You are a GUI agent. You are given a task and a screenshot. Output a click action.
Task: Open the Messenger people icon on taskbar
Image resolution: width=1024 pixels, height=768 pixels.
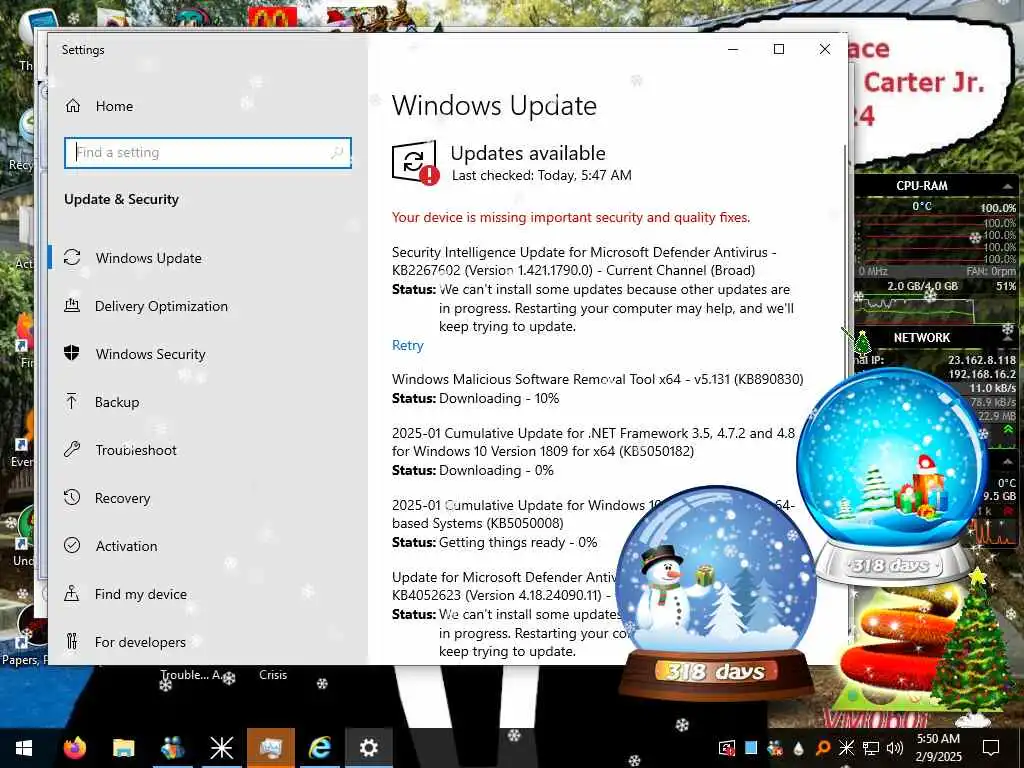tap(172, 748)
